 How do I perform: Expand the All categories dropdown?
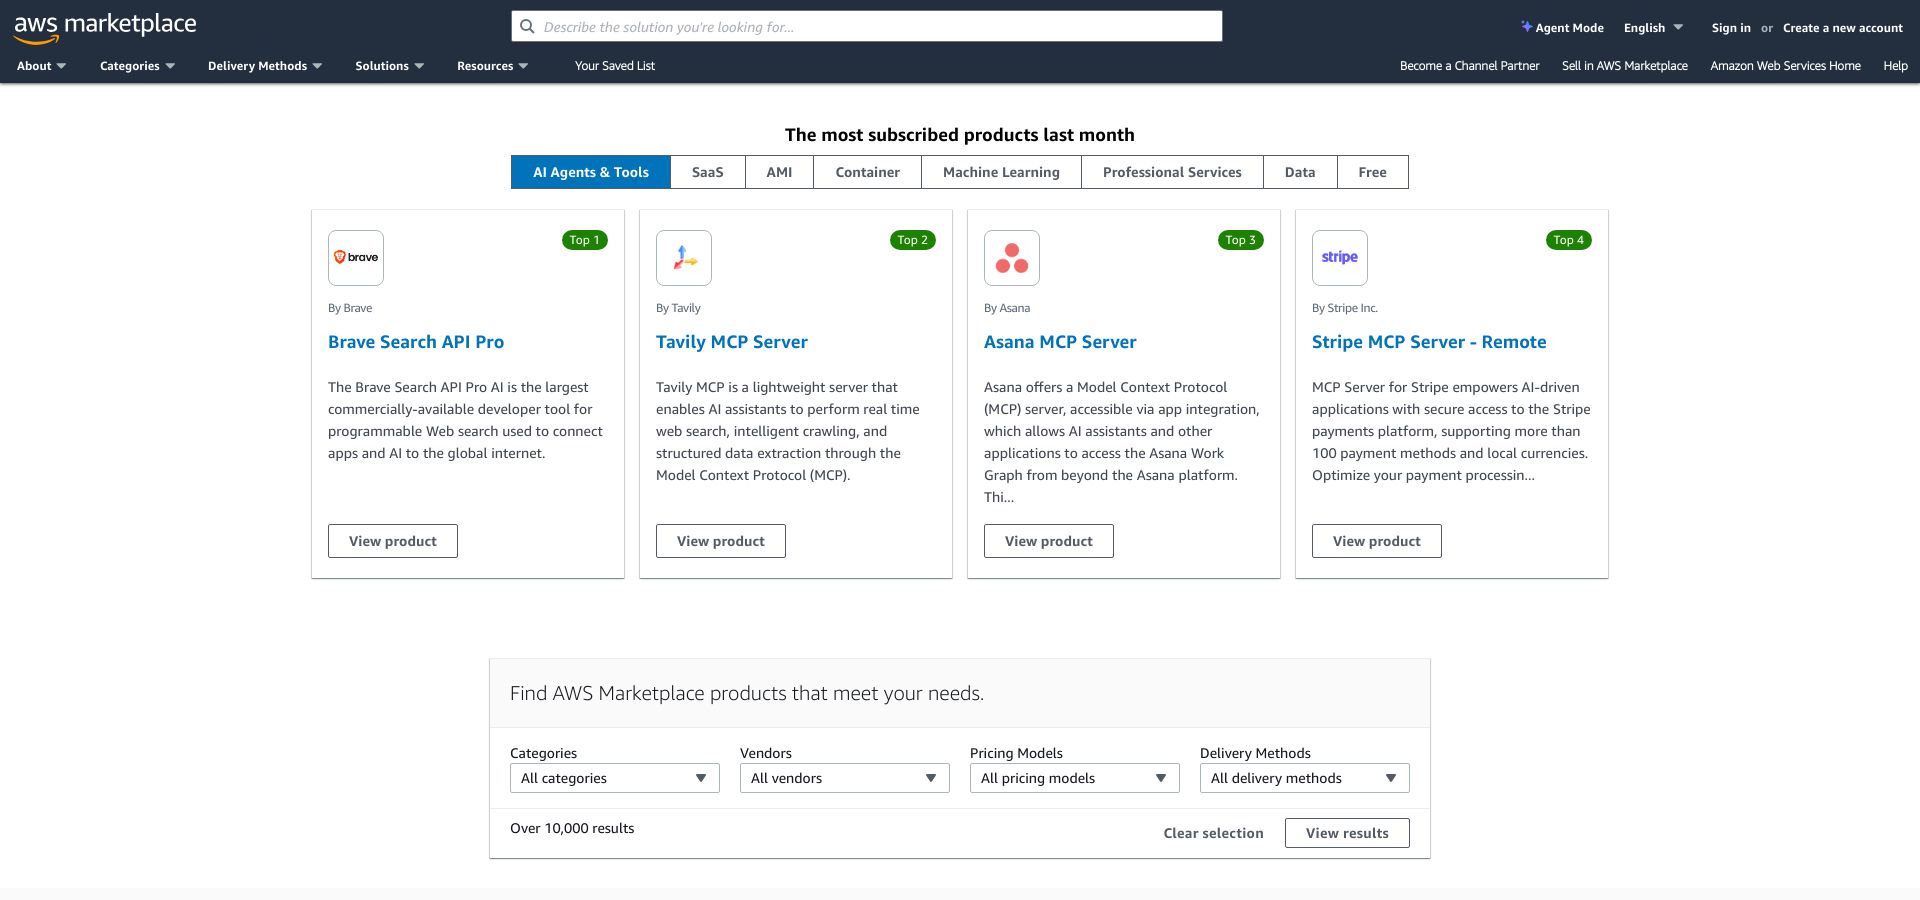tap(614, 778)
